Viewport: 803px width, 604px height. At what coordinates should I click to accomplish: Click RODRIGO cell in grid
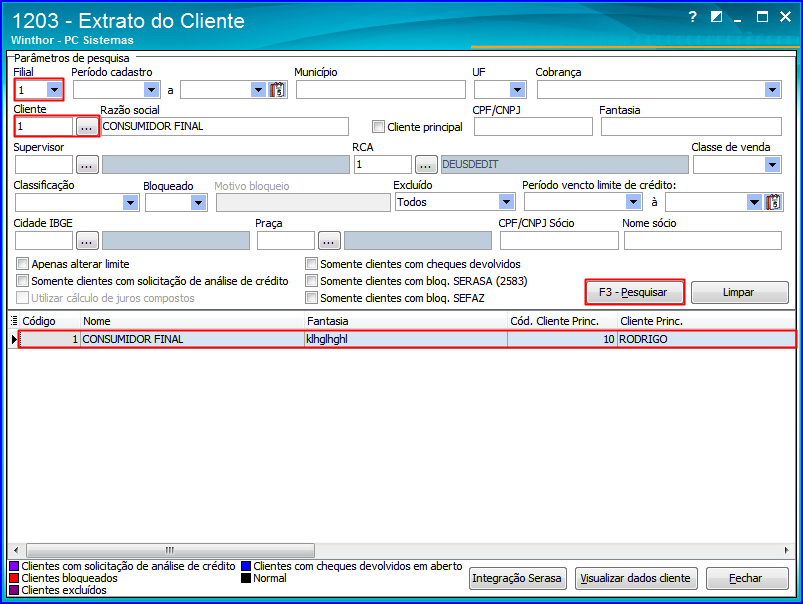click(x=707, y=339)
